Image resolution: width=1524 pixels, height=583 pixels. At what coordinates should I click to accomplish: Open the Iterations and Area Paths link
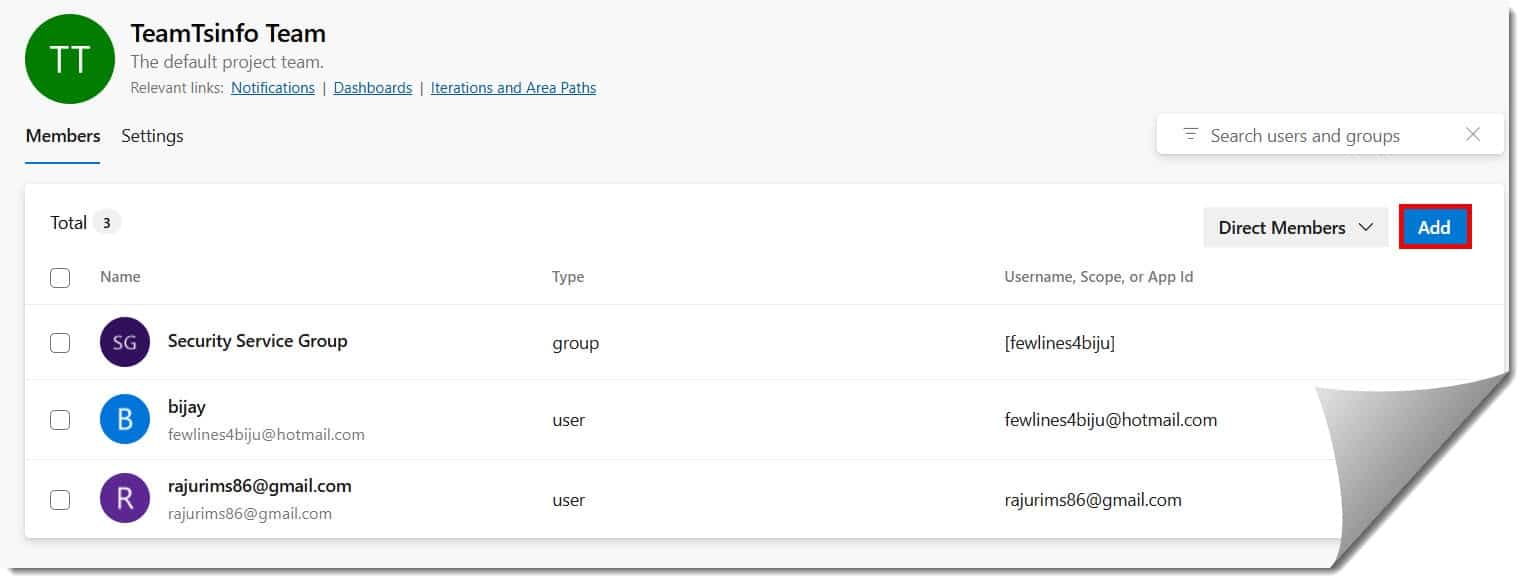(513, 88)
